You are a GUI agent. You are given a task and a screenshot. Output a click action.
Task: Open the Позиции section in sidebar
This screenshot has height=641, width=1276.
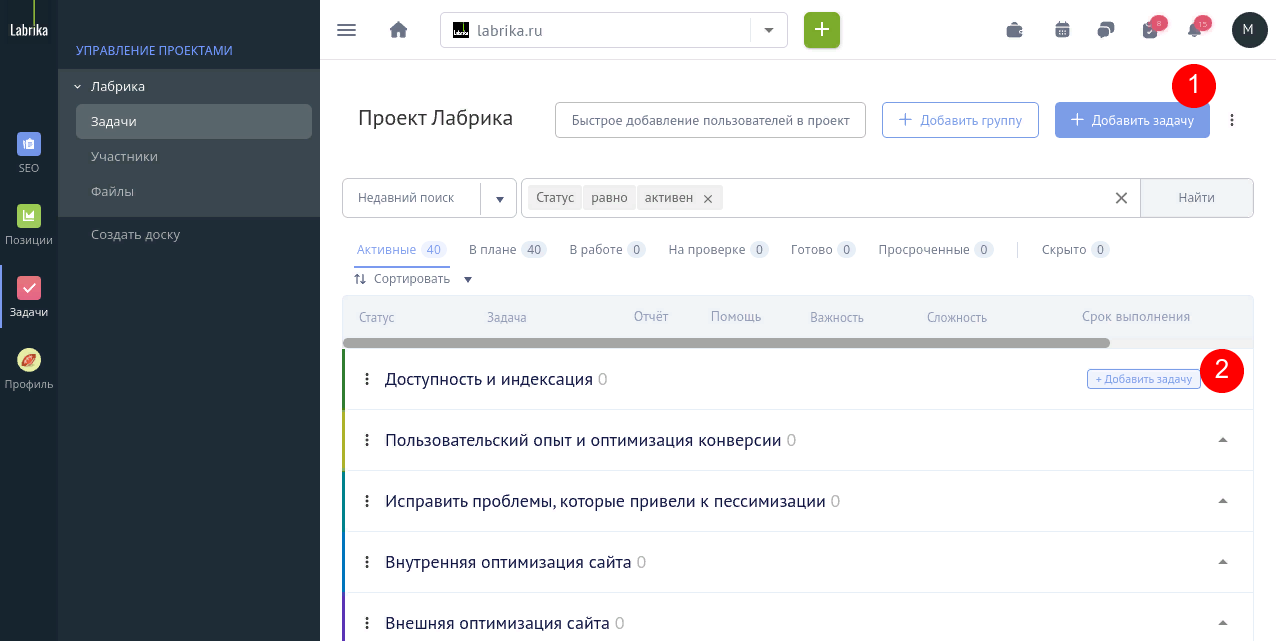[x=29, y=225]
